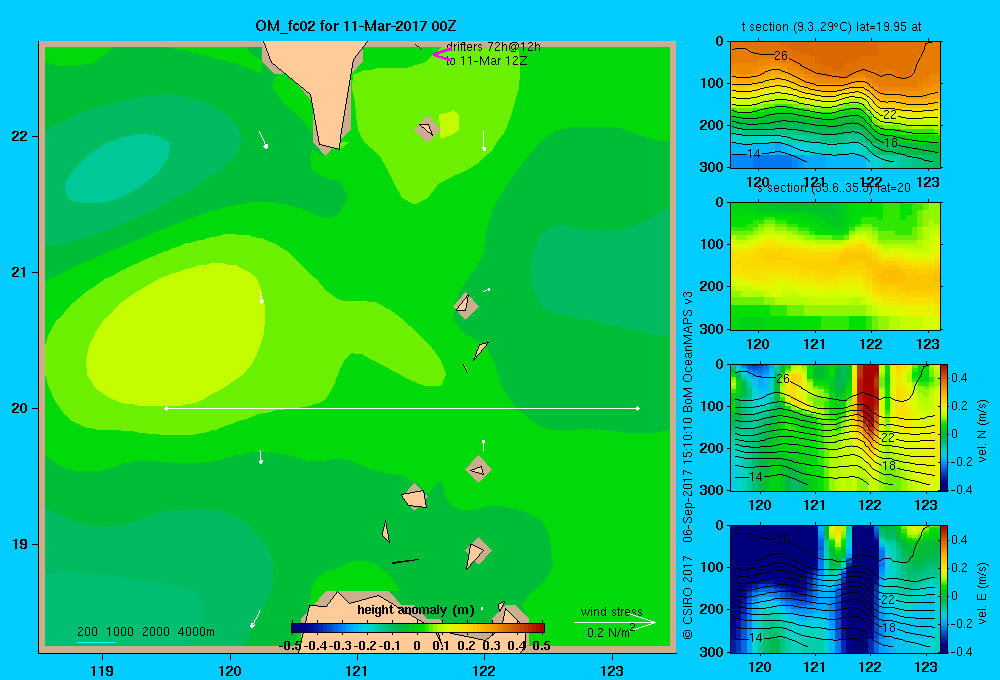Click the 18 contour label in temperature section
Image resolution: width=1000 pixels, height=680 pixels.
[891, 143]
